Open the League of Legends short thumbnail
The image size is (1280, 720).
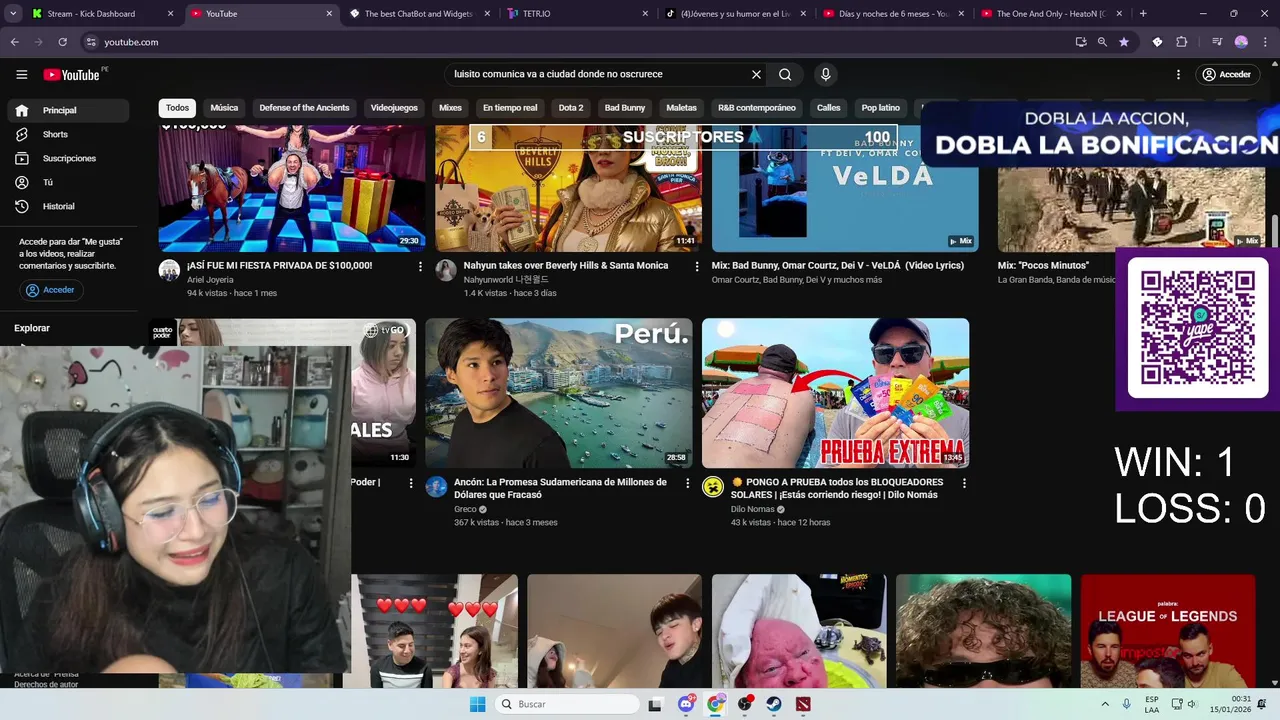pos(1168,630)
